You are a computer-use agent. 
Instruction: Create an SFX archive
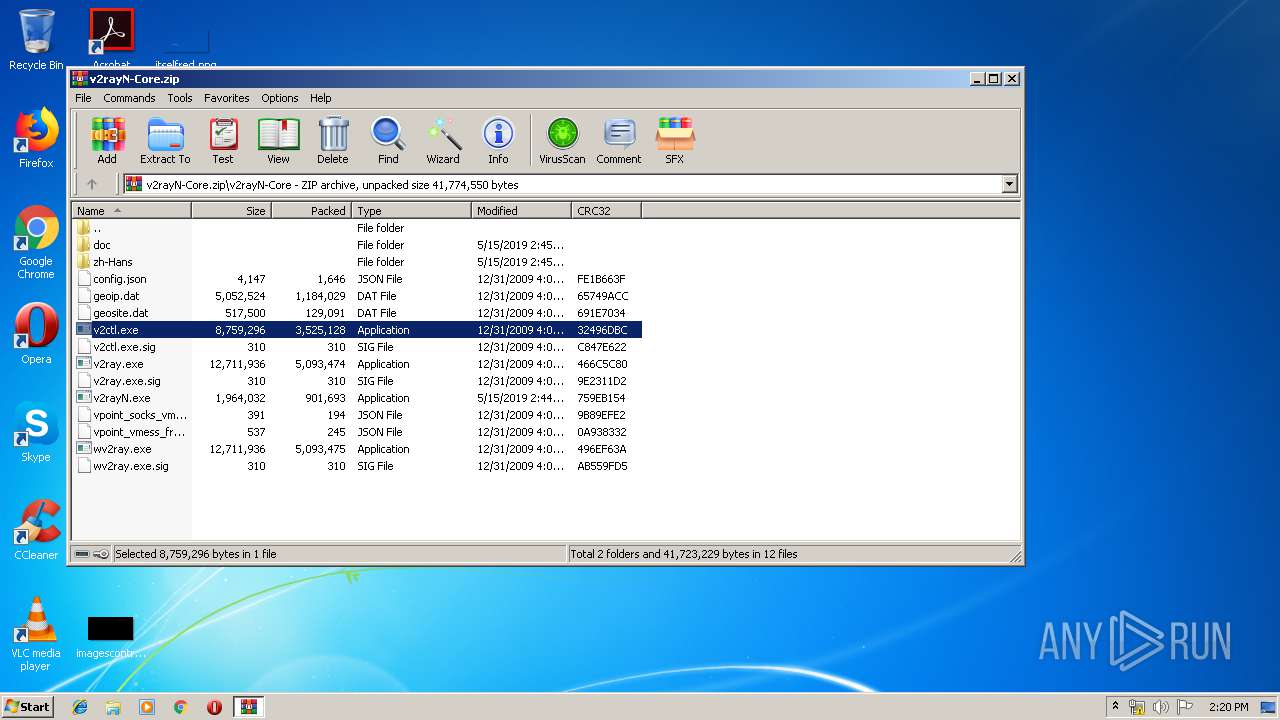[x=675, y=140]
